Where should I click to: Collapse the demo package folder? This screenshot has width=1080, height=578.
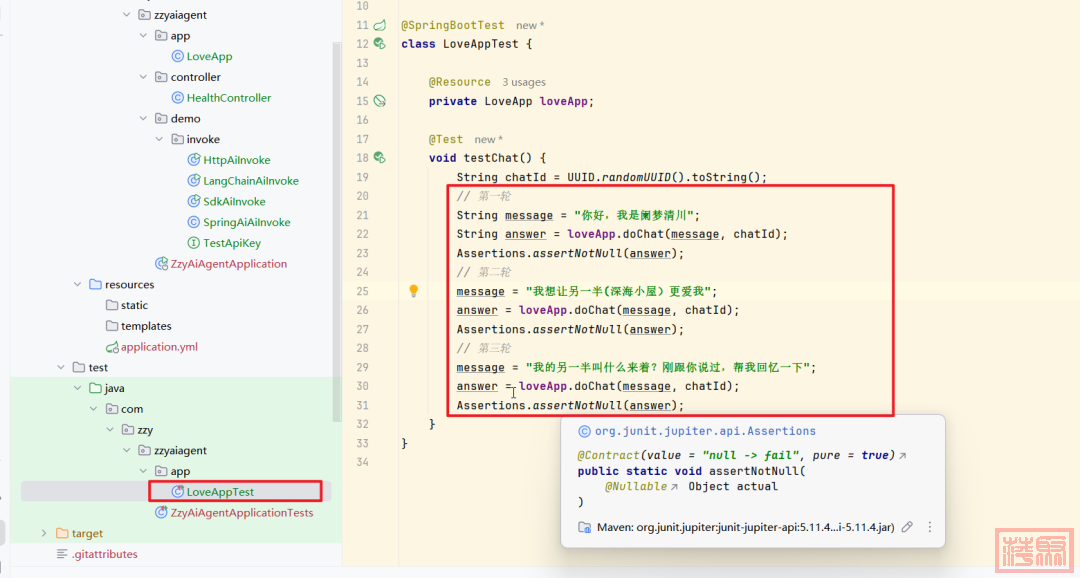click(145, 118)
